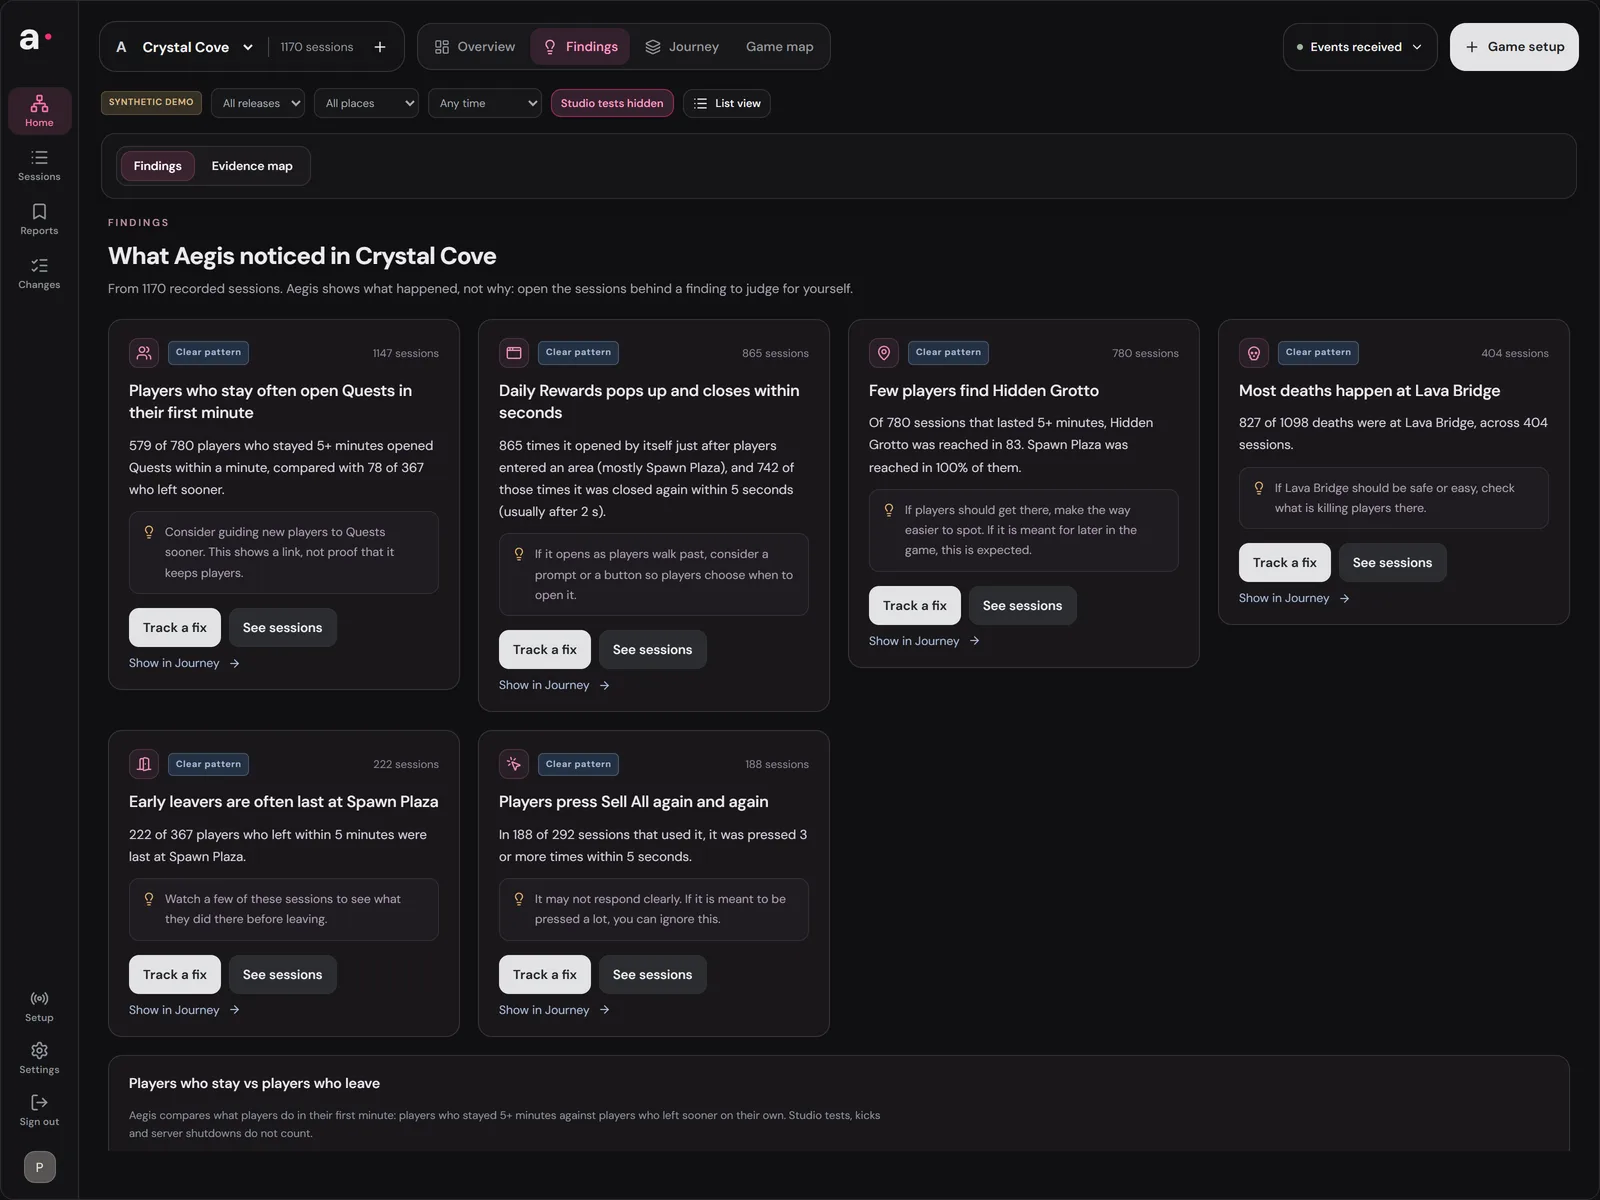Show Daily Rewards finding in Journey
1600x1200 pixels.
pyautogui.click(x=554, y=685)
